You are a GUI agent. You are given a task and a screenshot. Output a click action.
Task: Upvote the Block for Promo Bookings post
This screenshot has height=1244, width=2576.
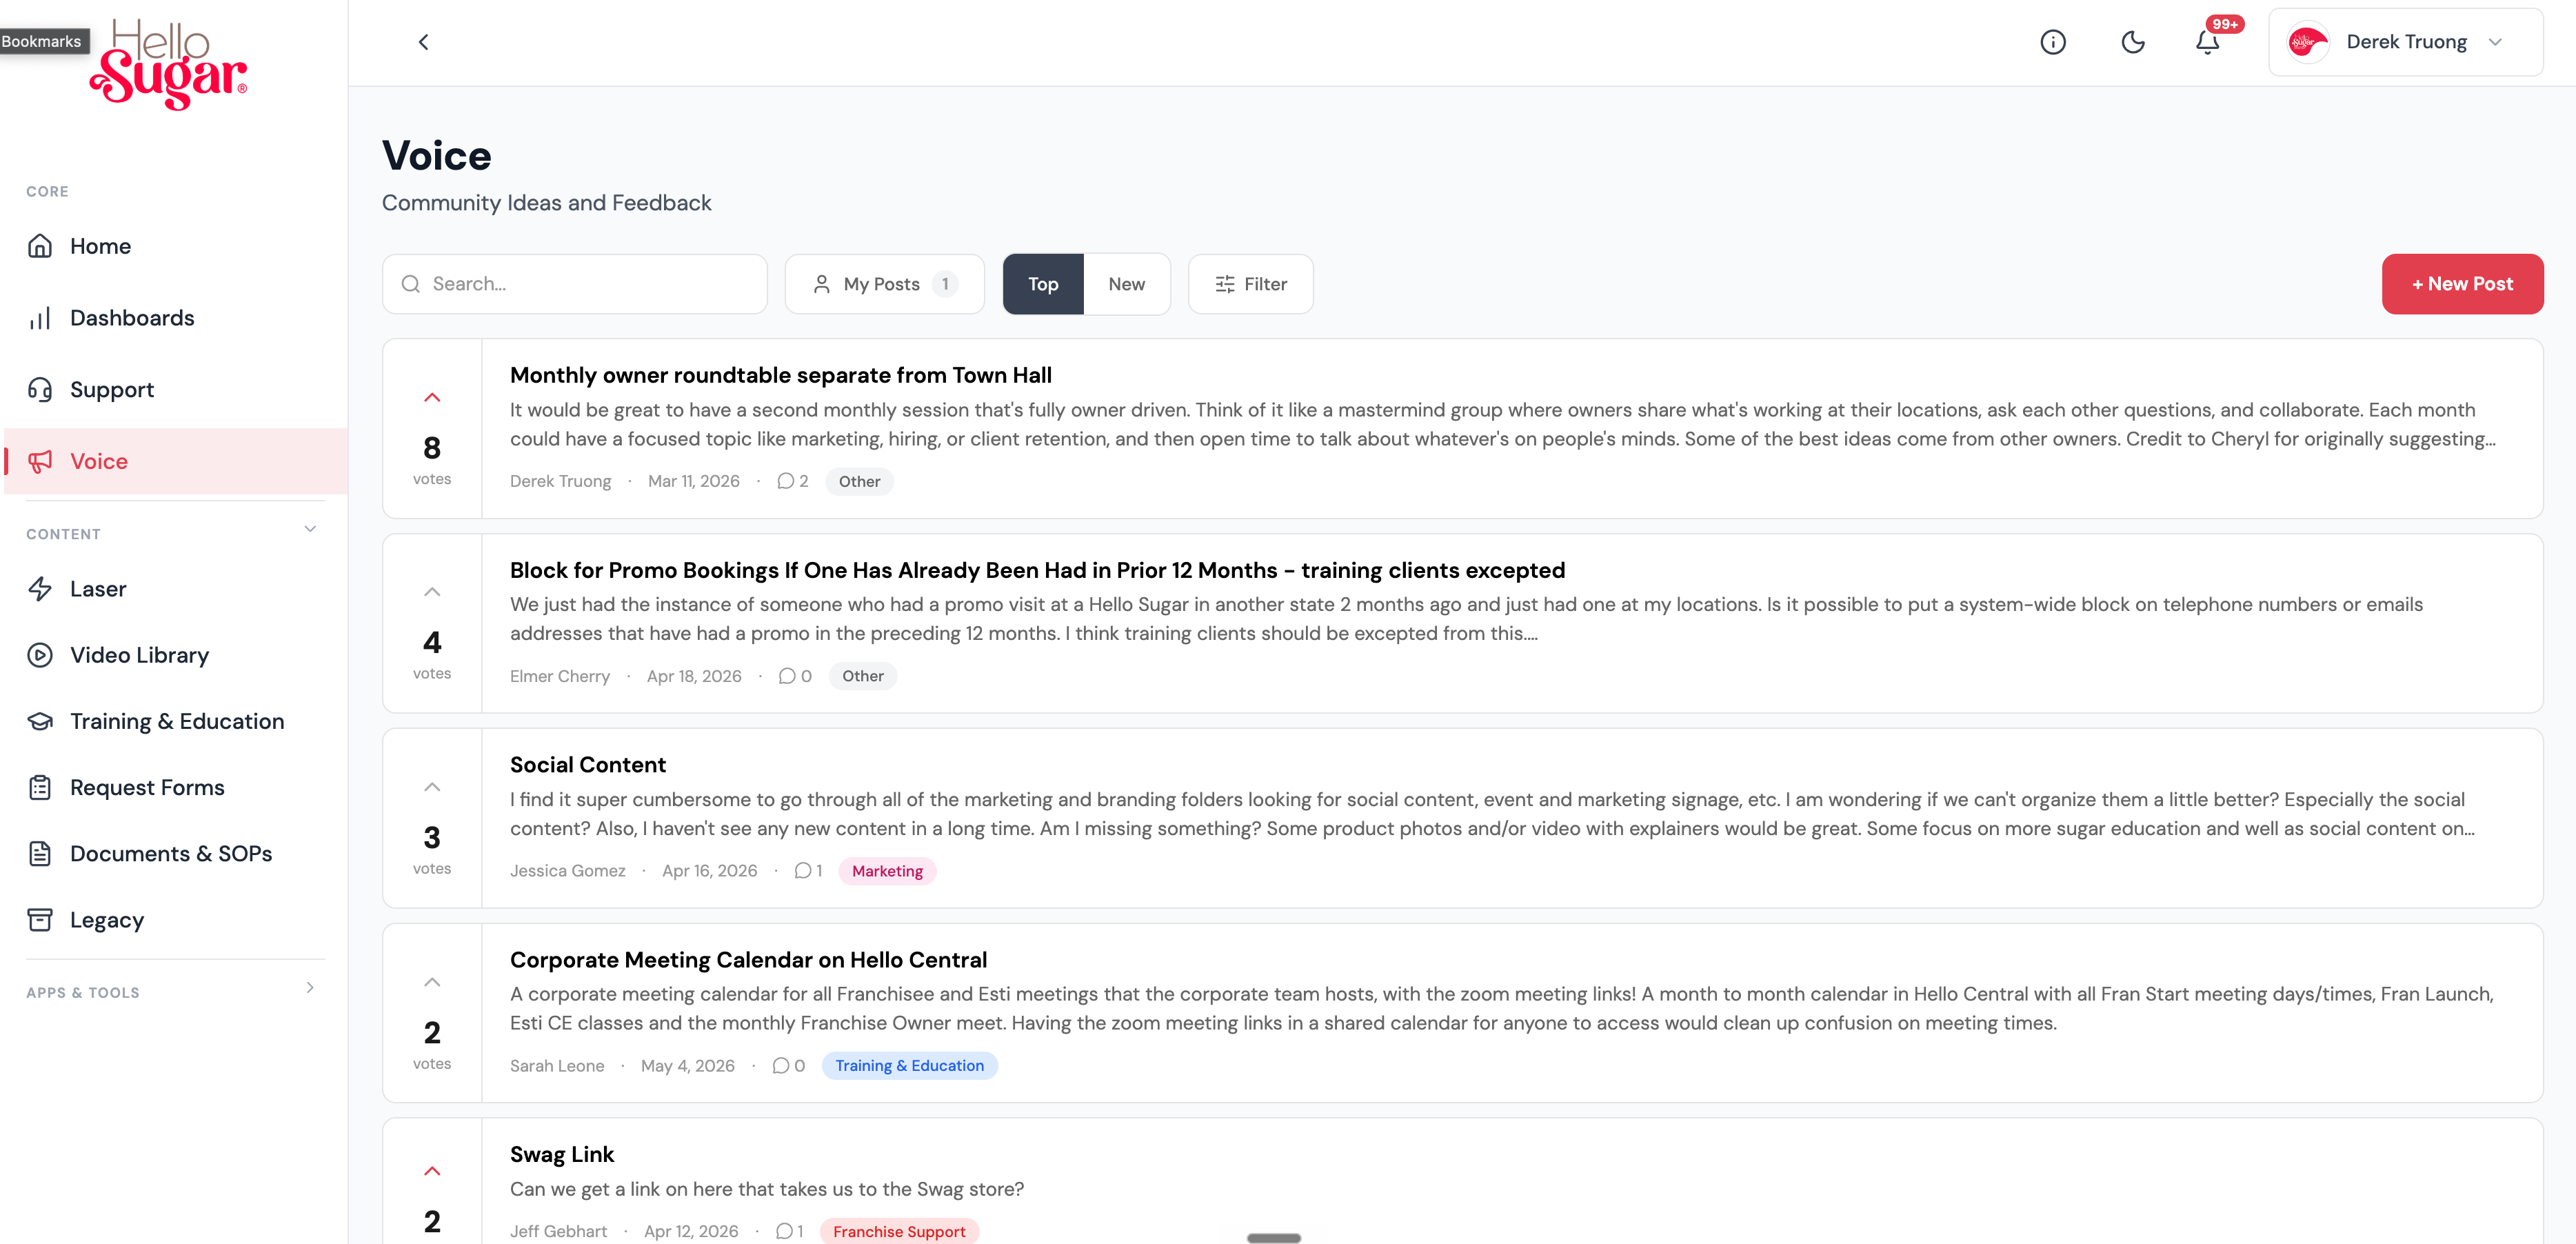pyautogui.click(x=432, y=592)
